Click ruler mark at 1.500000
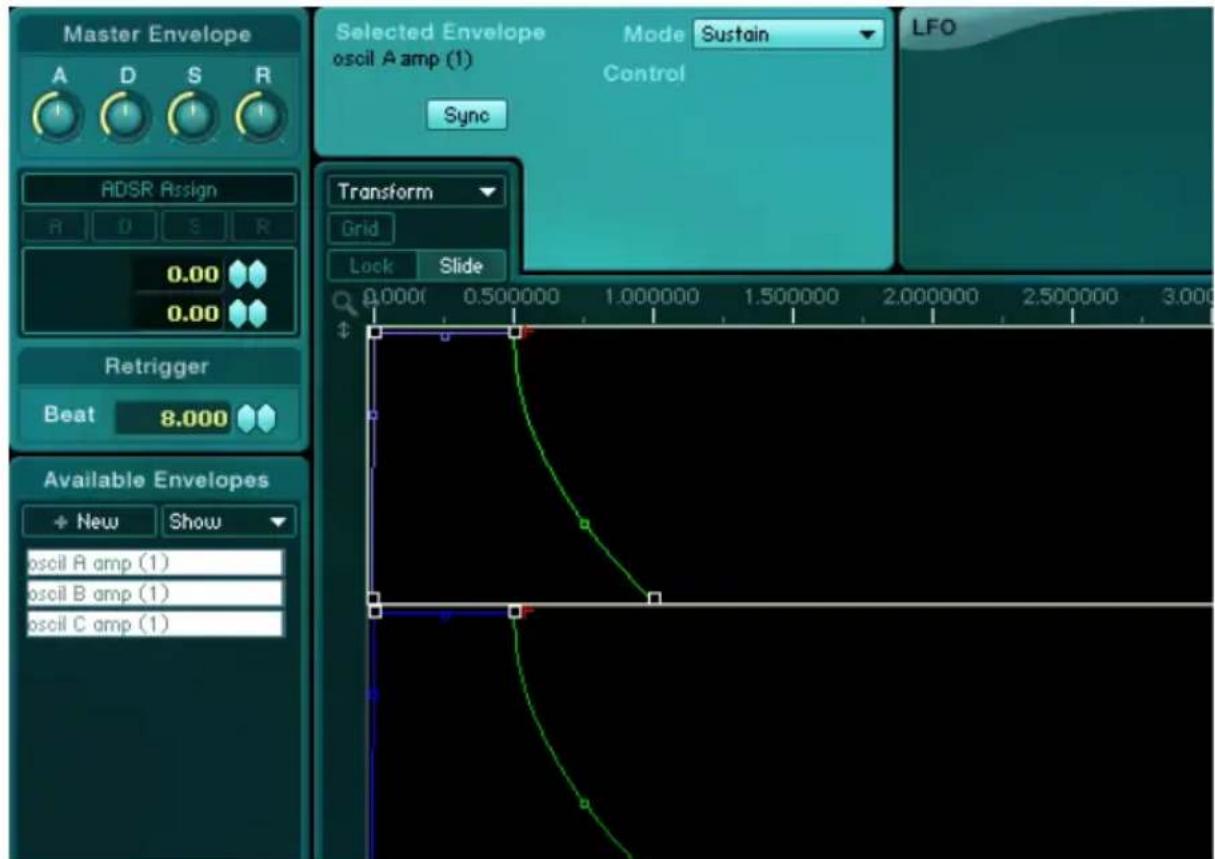1215x859 pixels. (792, 298)
